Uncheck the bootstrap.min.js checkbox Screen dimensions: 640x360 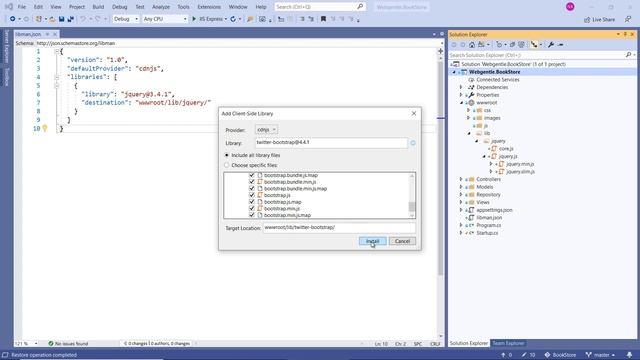point(252,209)
